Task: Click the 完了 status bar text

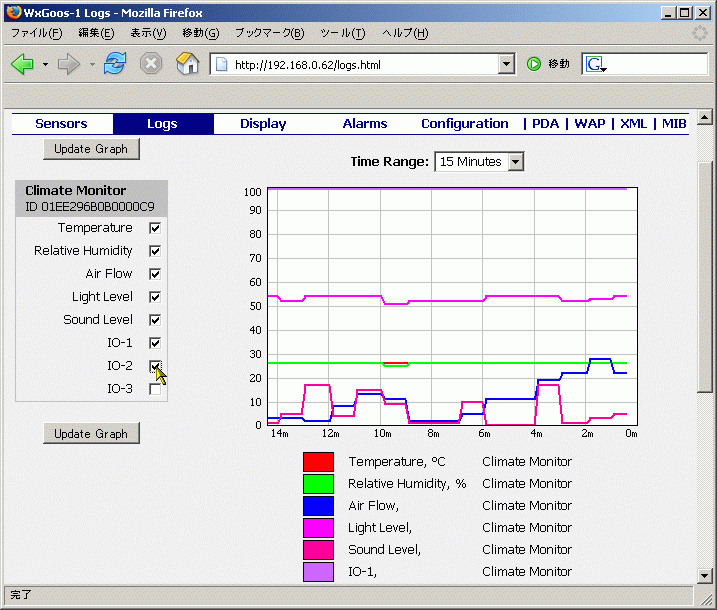Action: click(x=21, y=594)
